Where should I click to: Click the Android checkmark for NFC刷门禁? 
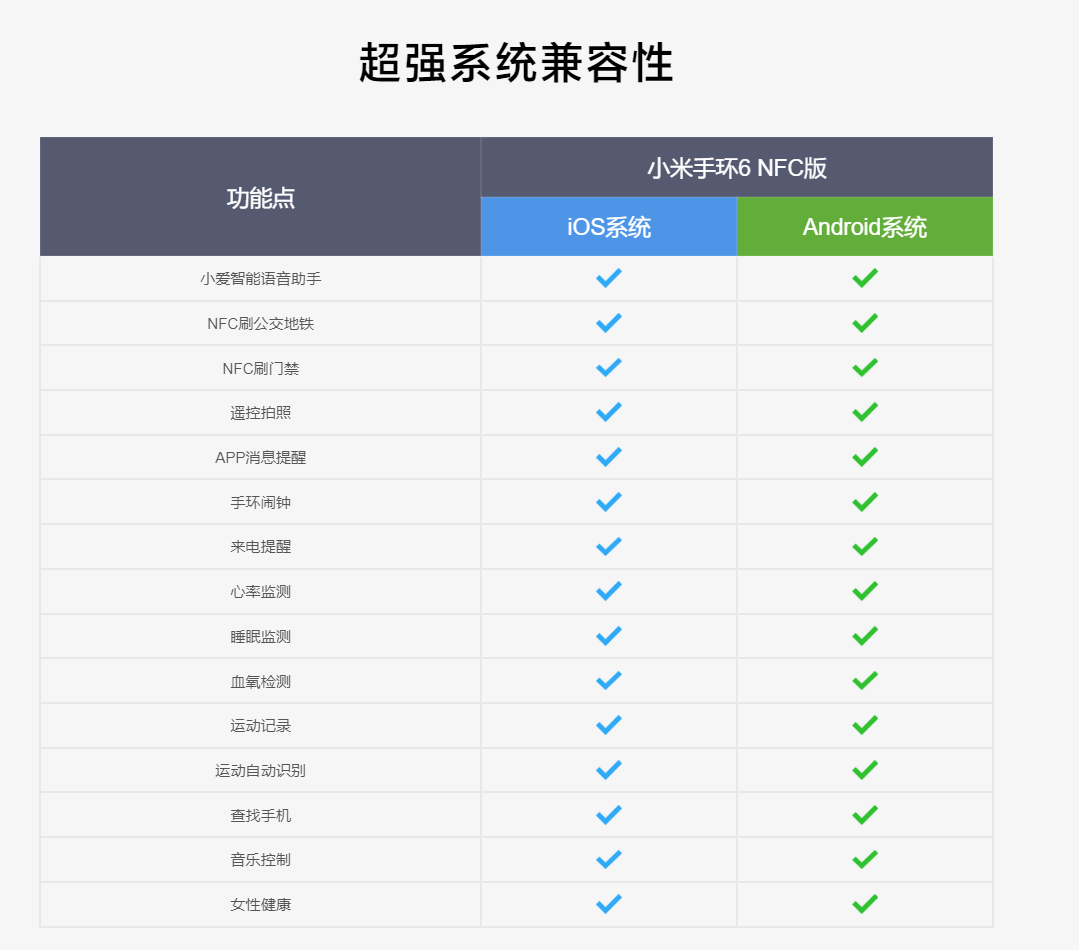864,367
